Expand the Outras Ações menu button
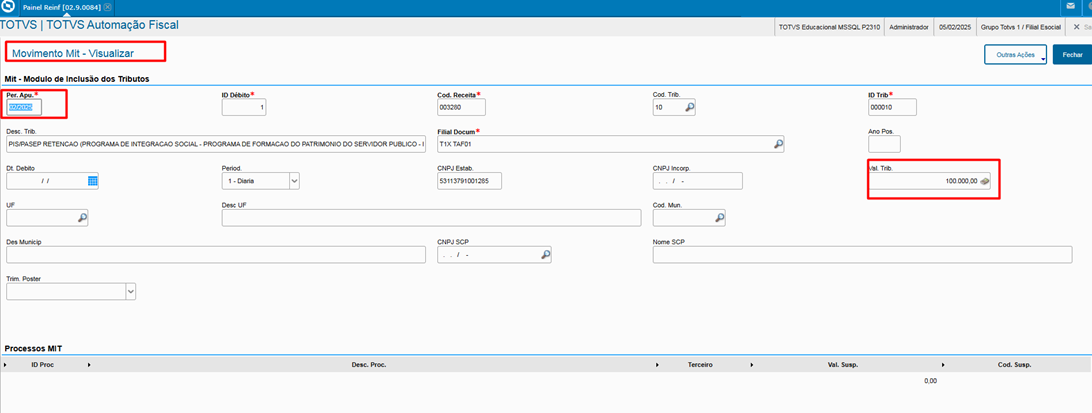Viewport: 1092px width, 413px height. pos(1015,55)
